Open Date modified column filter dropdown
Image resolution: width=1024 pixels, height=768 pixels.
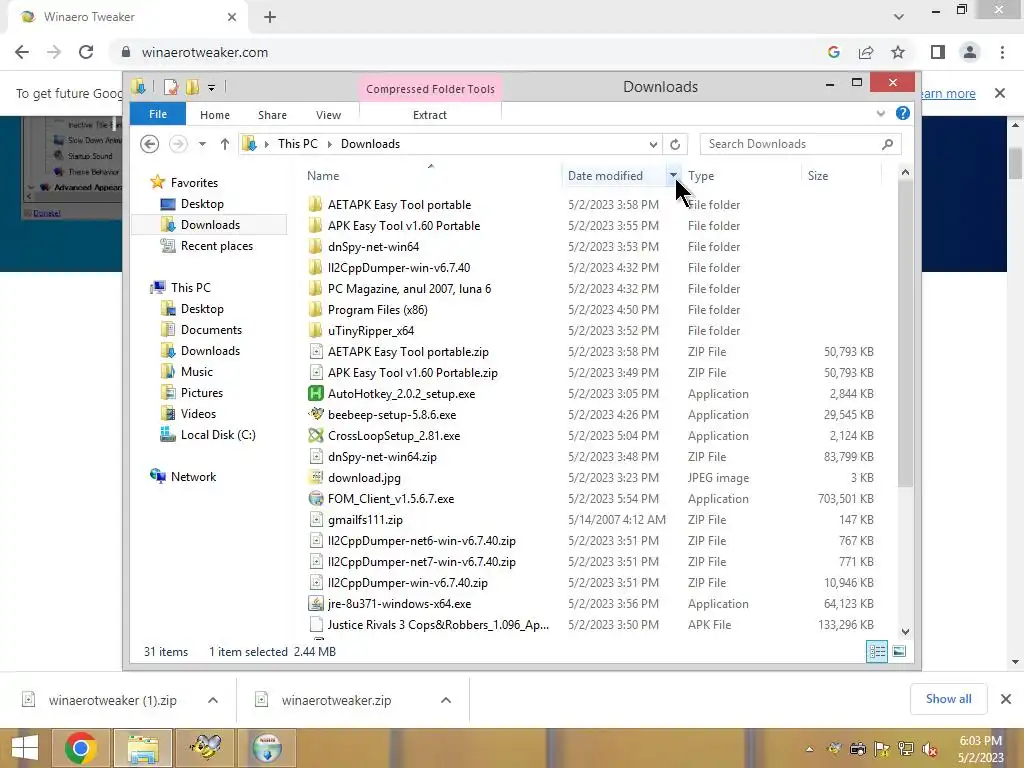(673, 175)
